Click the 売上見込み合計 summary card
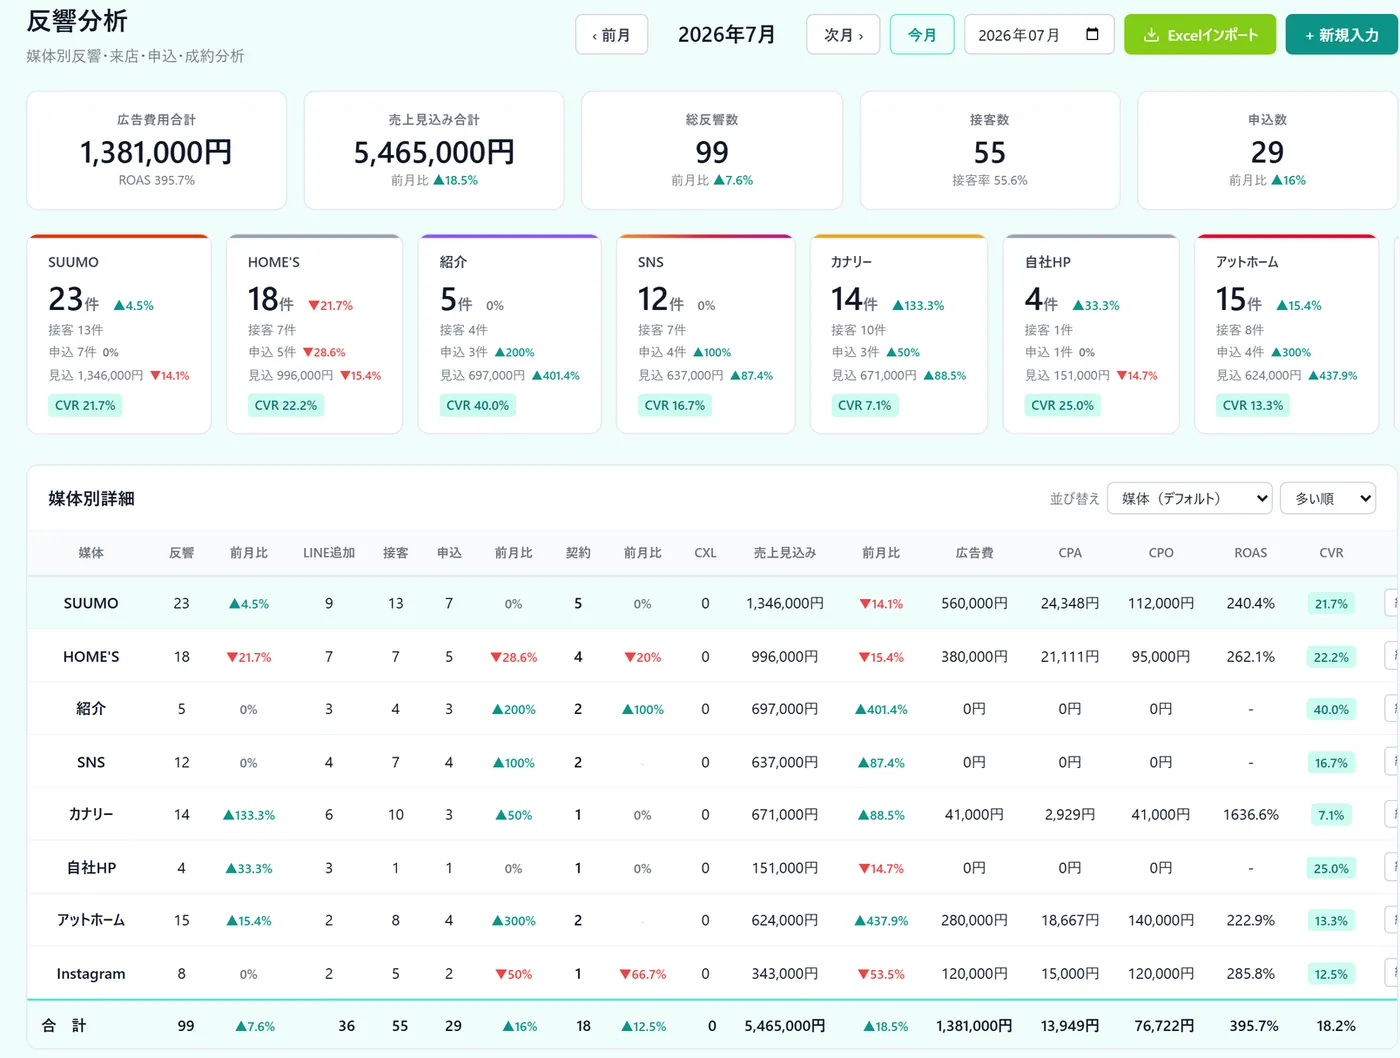Screen dimensions: 1400x1058 pos(434,150)
